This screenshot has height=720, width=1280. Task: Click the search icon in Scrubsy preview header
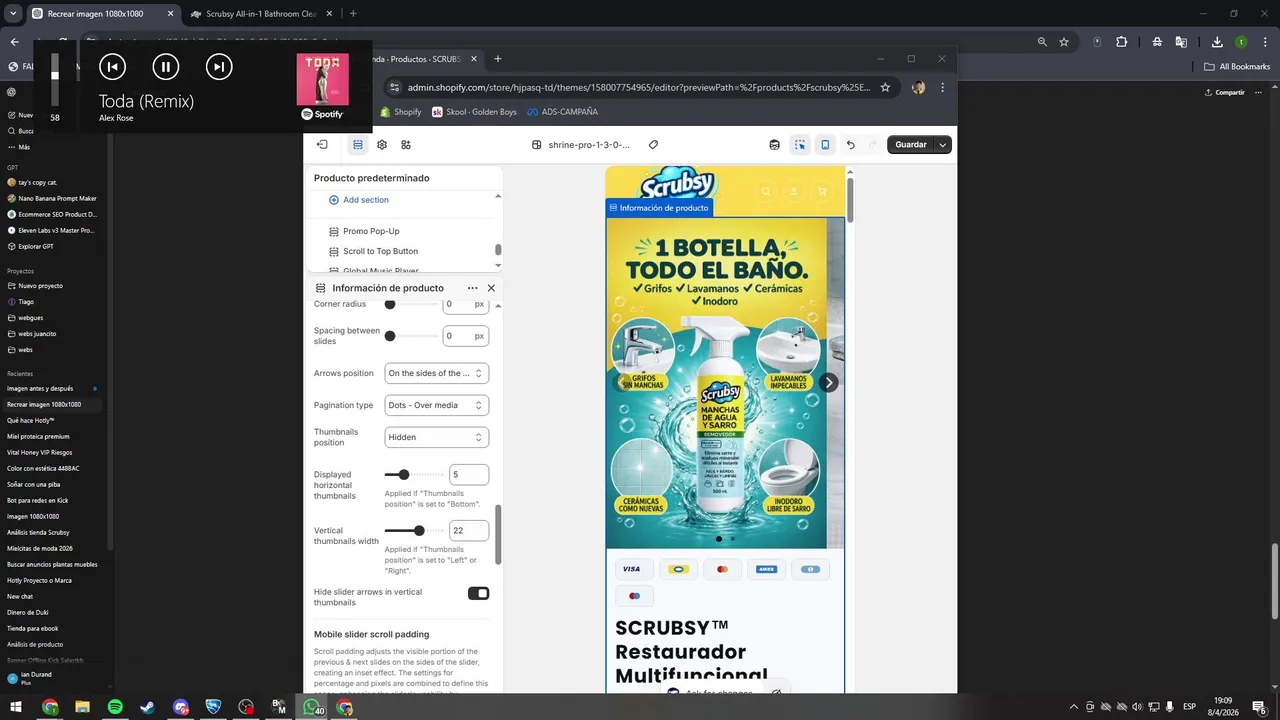[766, 191]
